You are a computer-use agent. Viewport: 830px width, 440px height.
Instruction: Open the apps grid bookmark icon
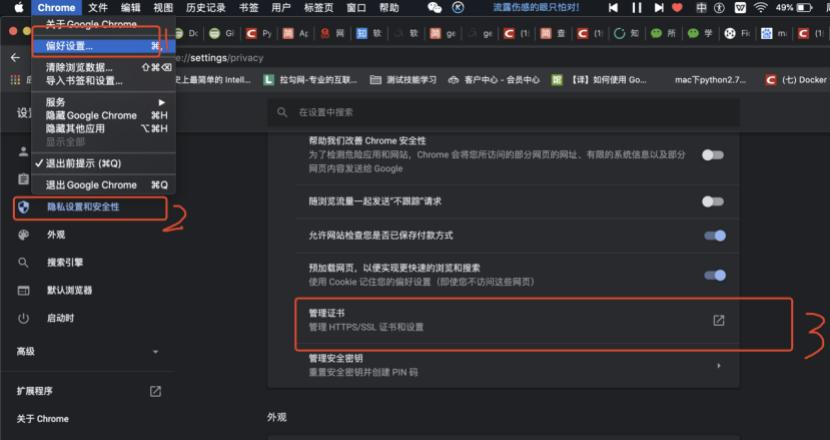[x=15, y=79]
